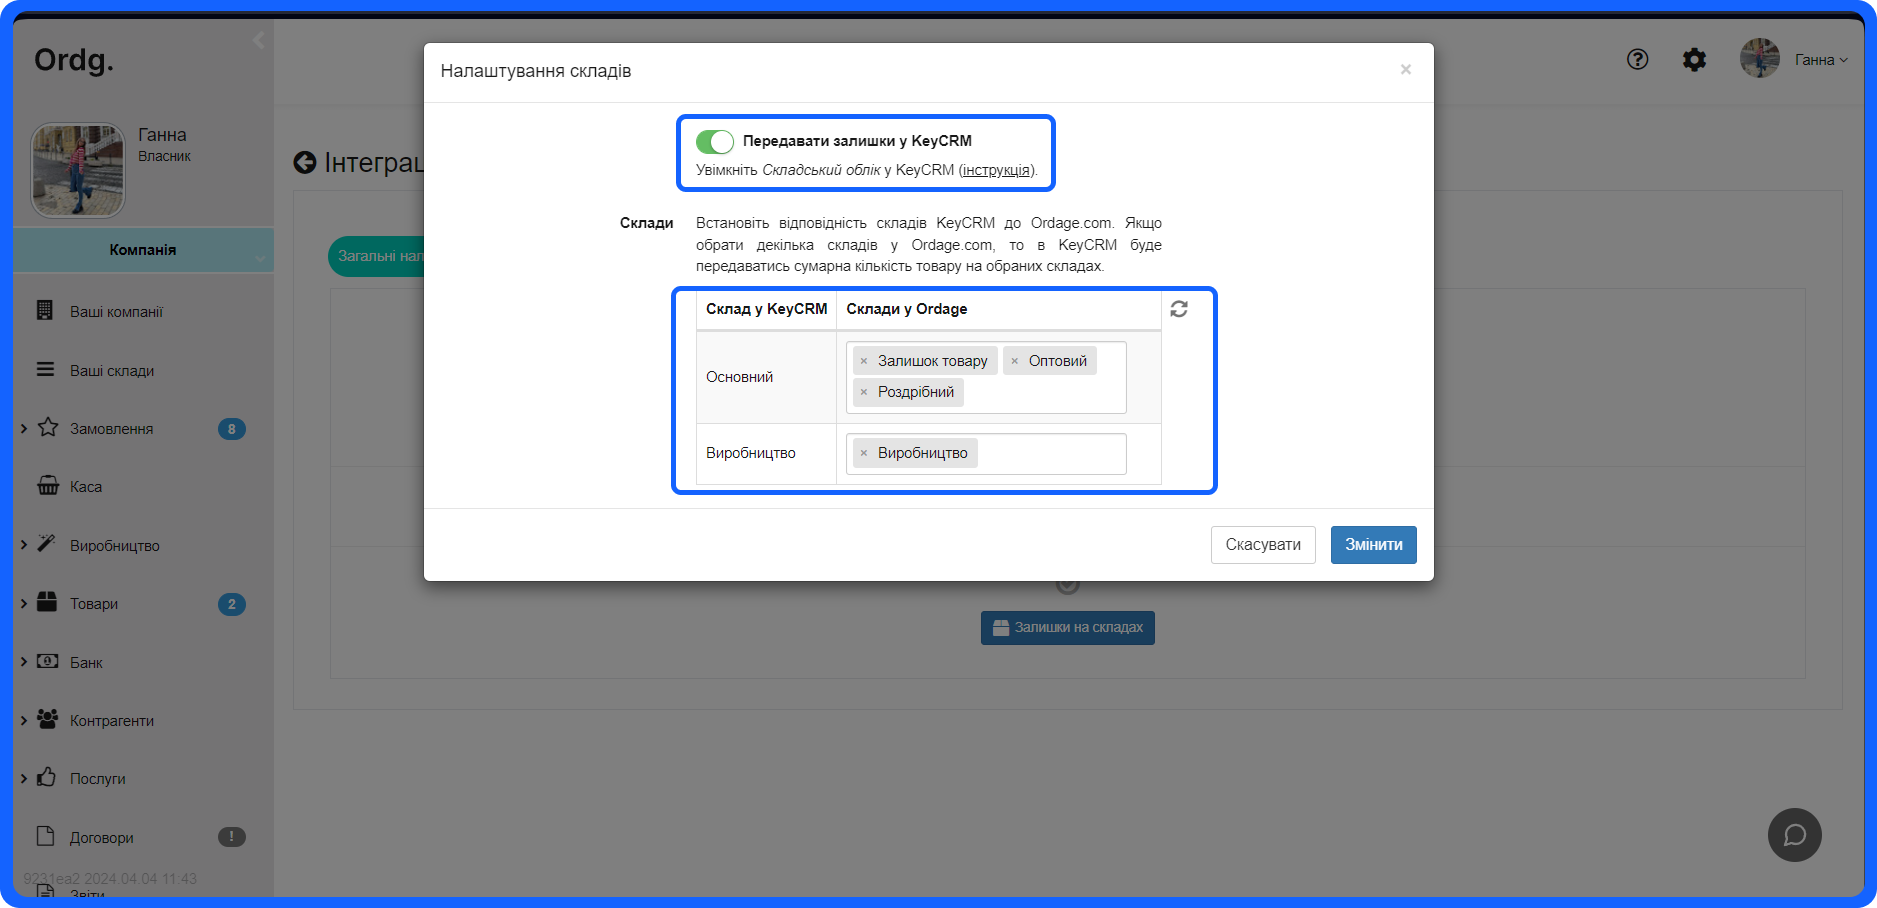Open the Каса menu item

point(86,487)
